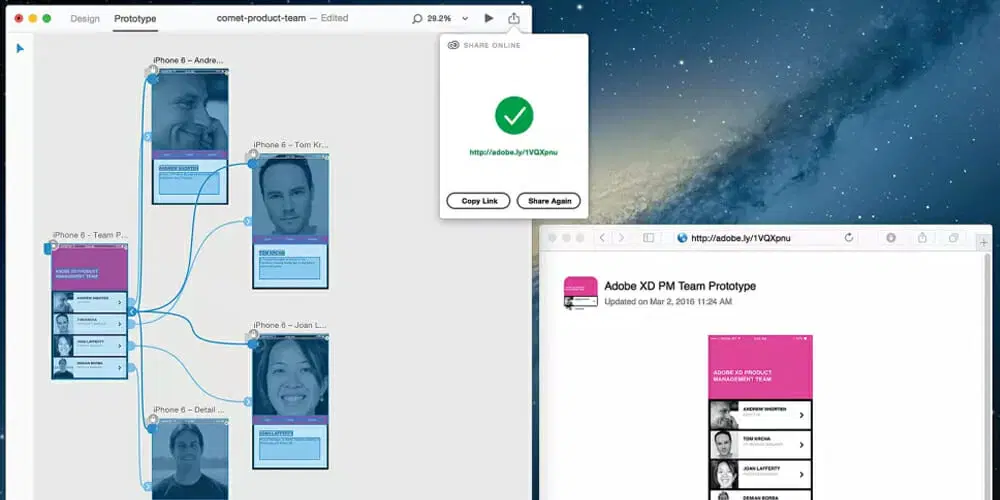1000x500 pixels.
Task: Select the iPhone 6 – Detail artboard title
Action: click(189, 409)
